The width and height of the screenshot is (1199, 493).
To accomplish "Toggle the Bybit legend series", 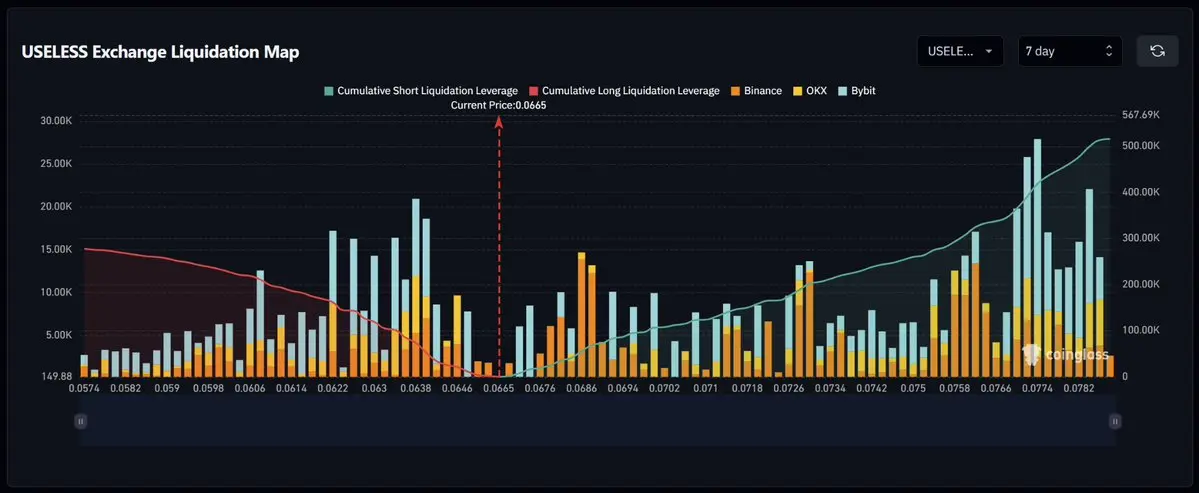I will [x=857, y=91].
